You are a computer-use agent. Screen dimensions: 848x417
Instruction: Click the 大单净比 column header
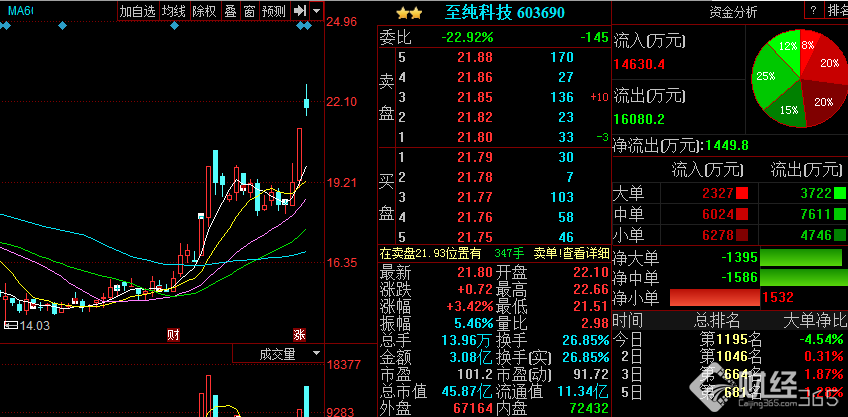click(814, 321)
